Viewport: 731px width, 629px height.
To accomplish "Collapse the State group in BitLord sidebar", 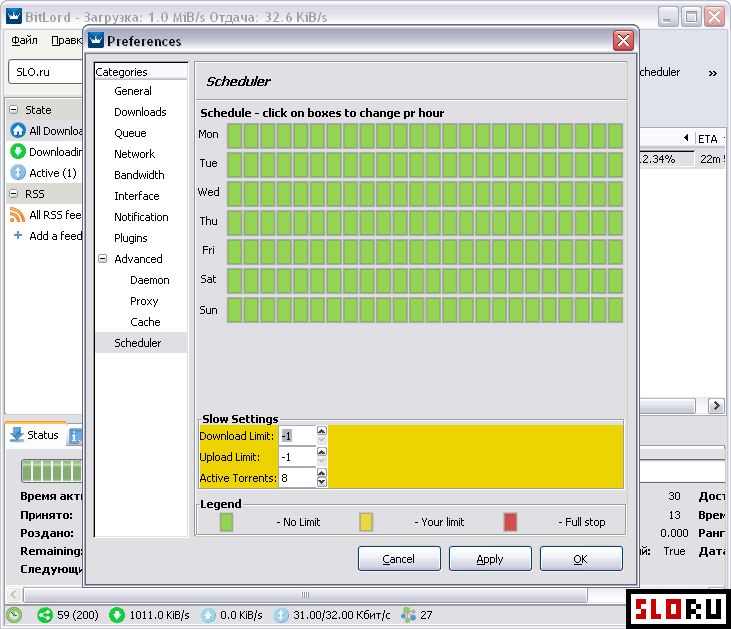I will tap(14, 110).
